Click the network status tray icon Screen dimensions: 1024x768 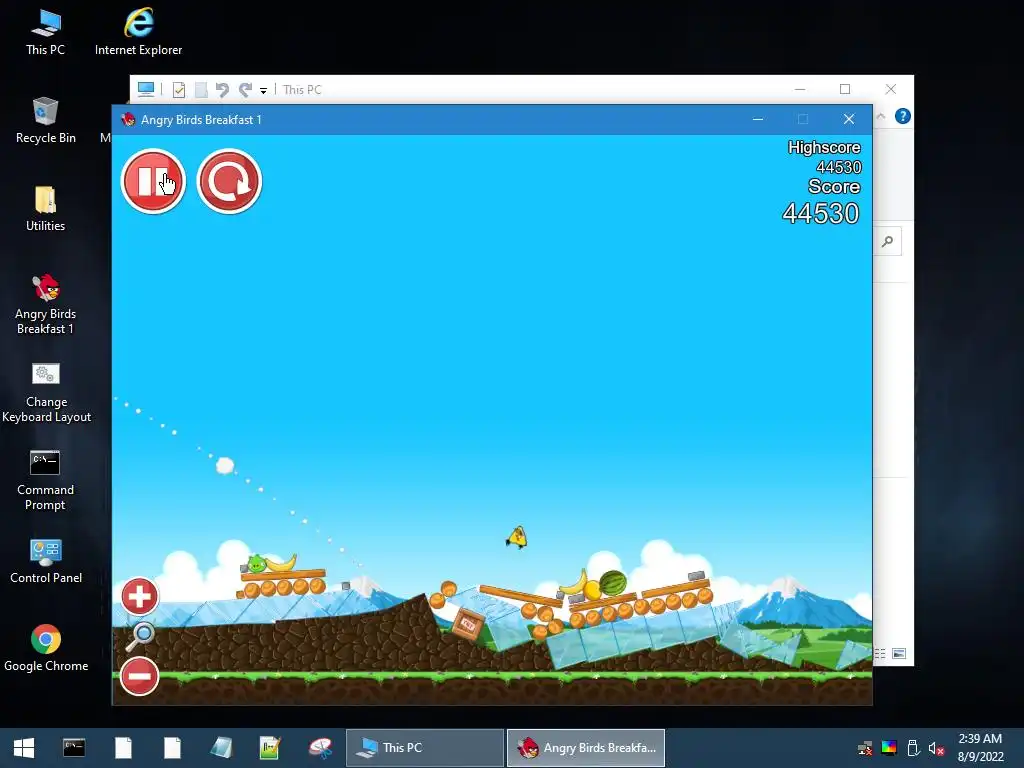(x=865, y=748)
